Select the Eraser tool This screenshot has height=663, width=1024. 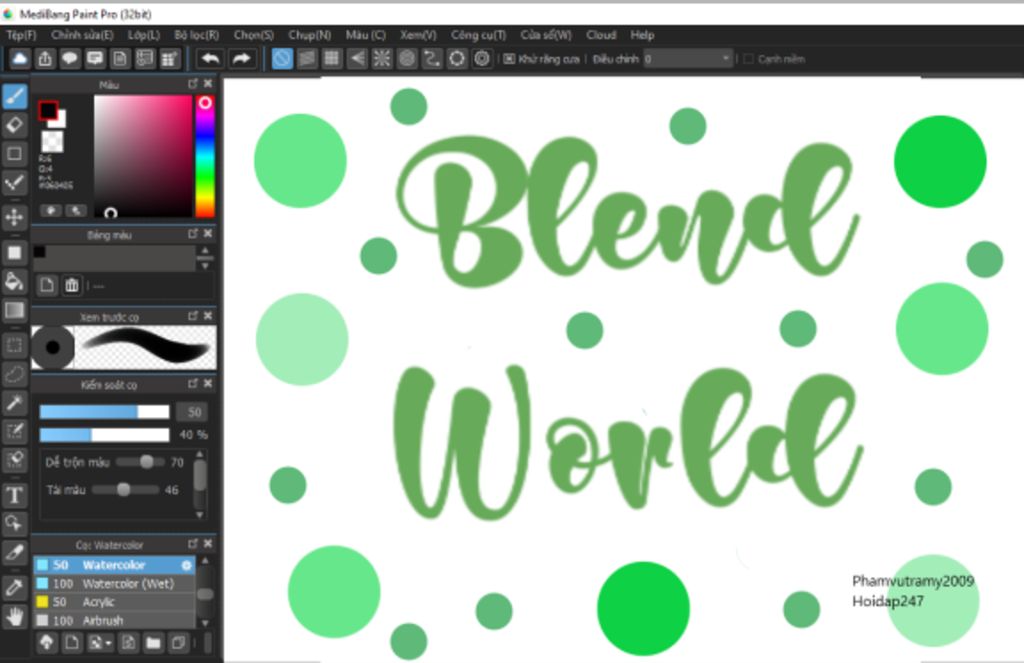(14, 125)
